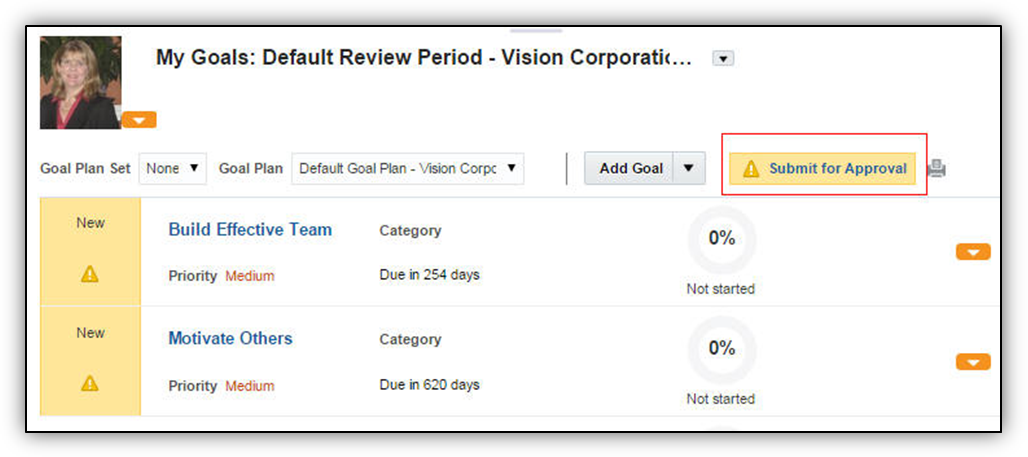Click the profile photo thumbnail

pos(80,82)
